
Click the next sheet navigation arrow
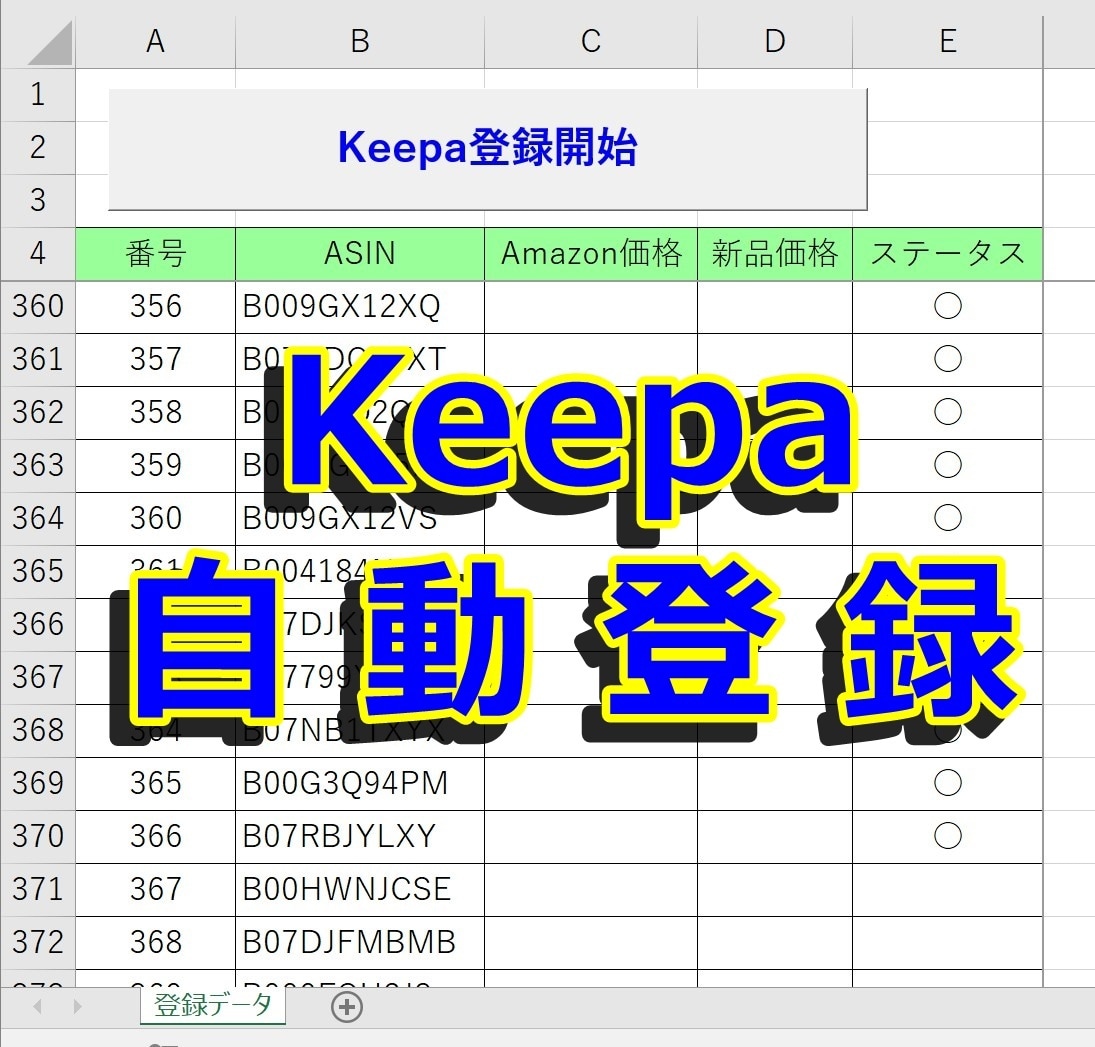coord(78,1006)
